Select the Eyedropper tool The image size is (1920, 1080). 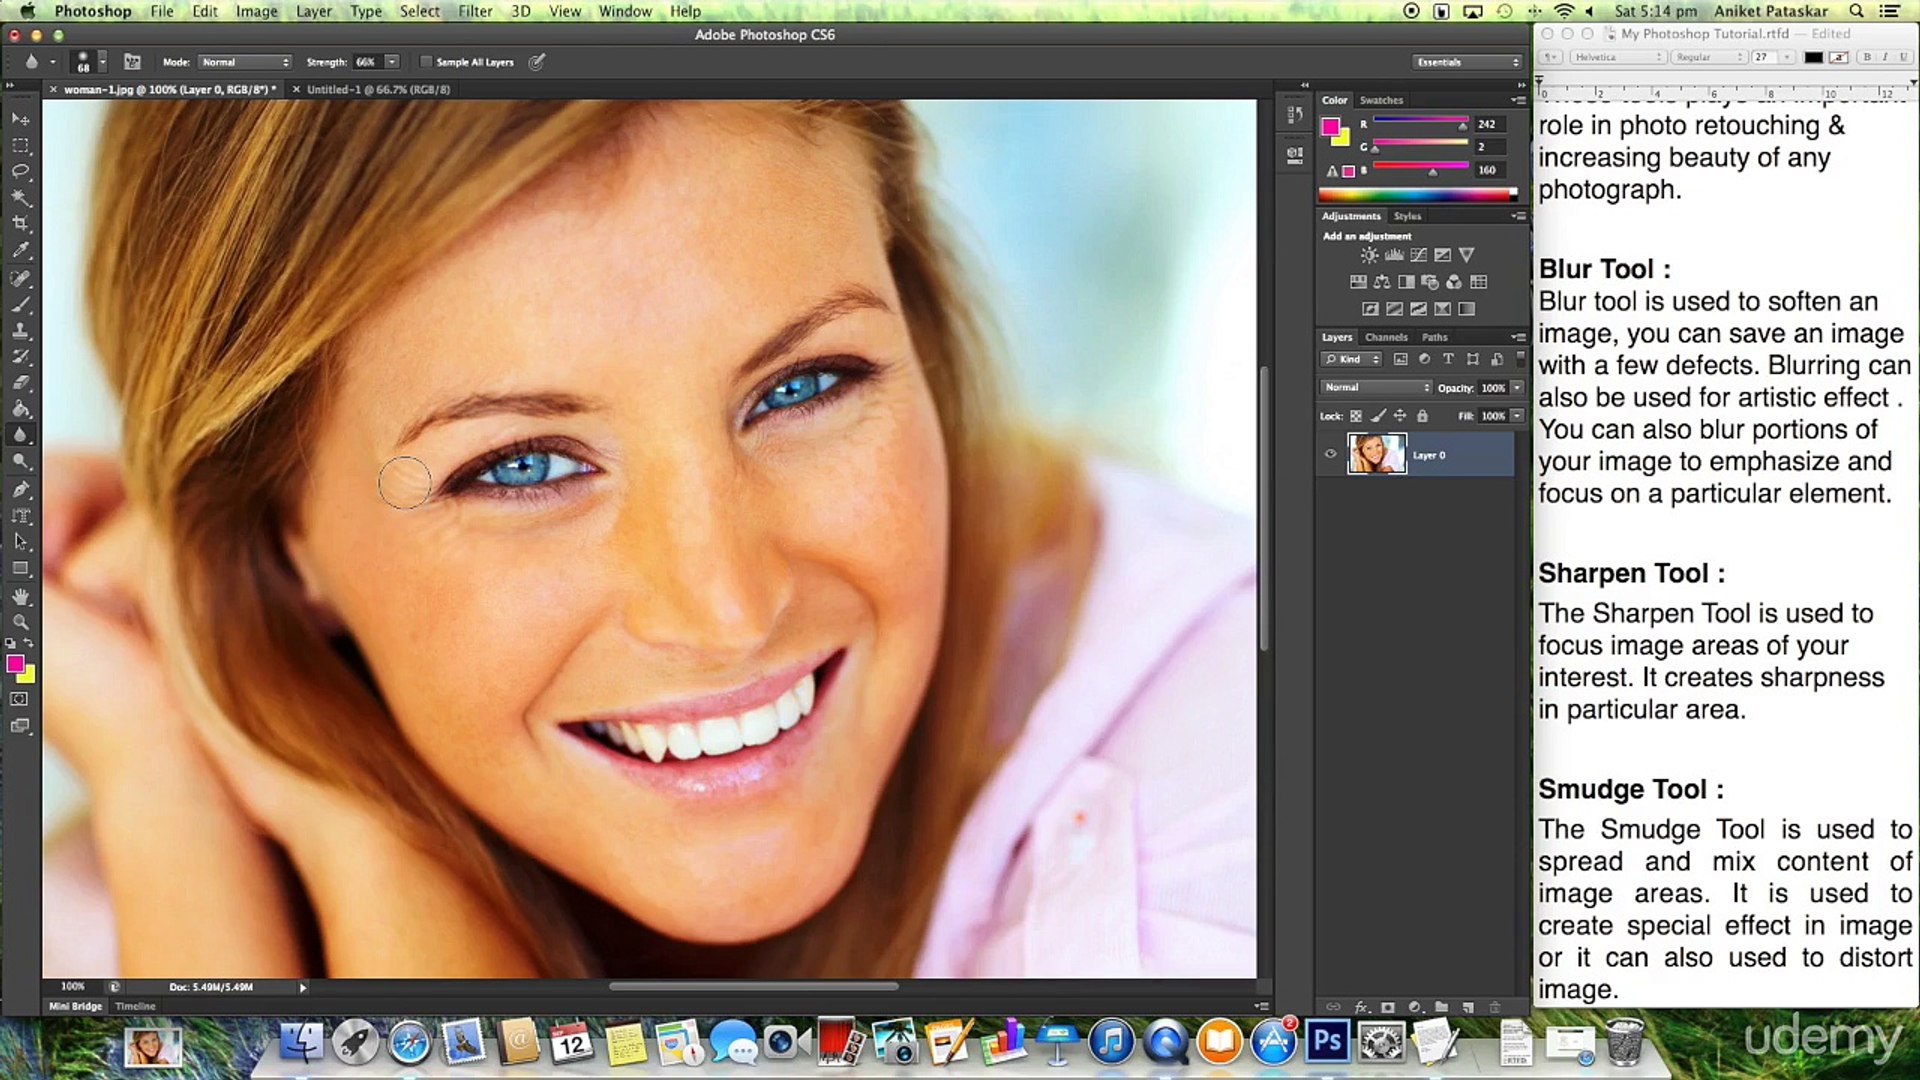(20, 250)
